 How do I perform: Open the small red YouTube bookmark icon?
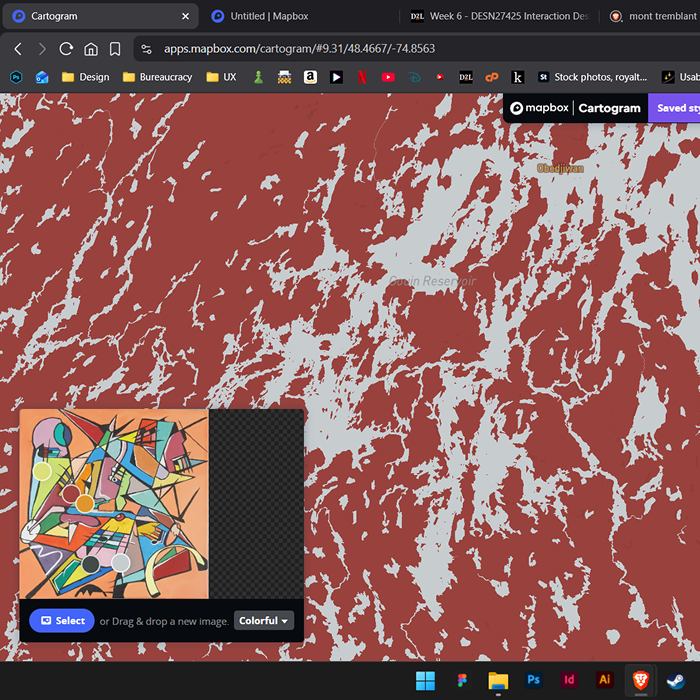click(440, 77)
